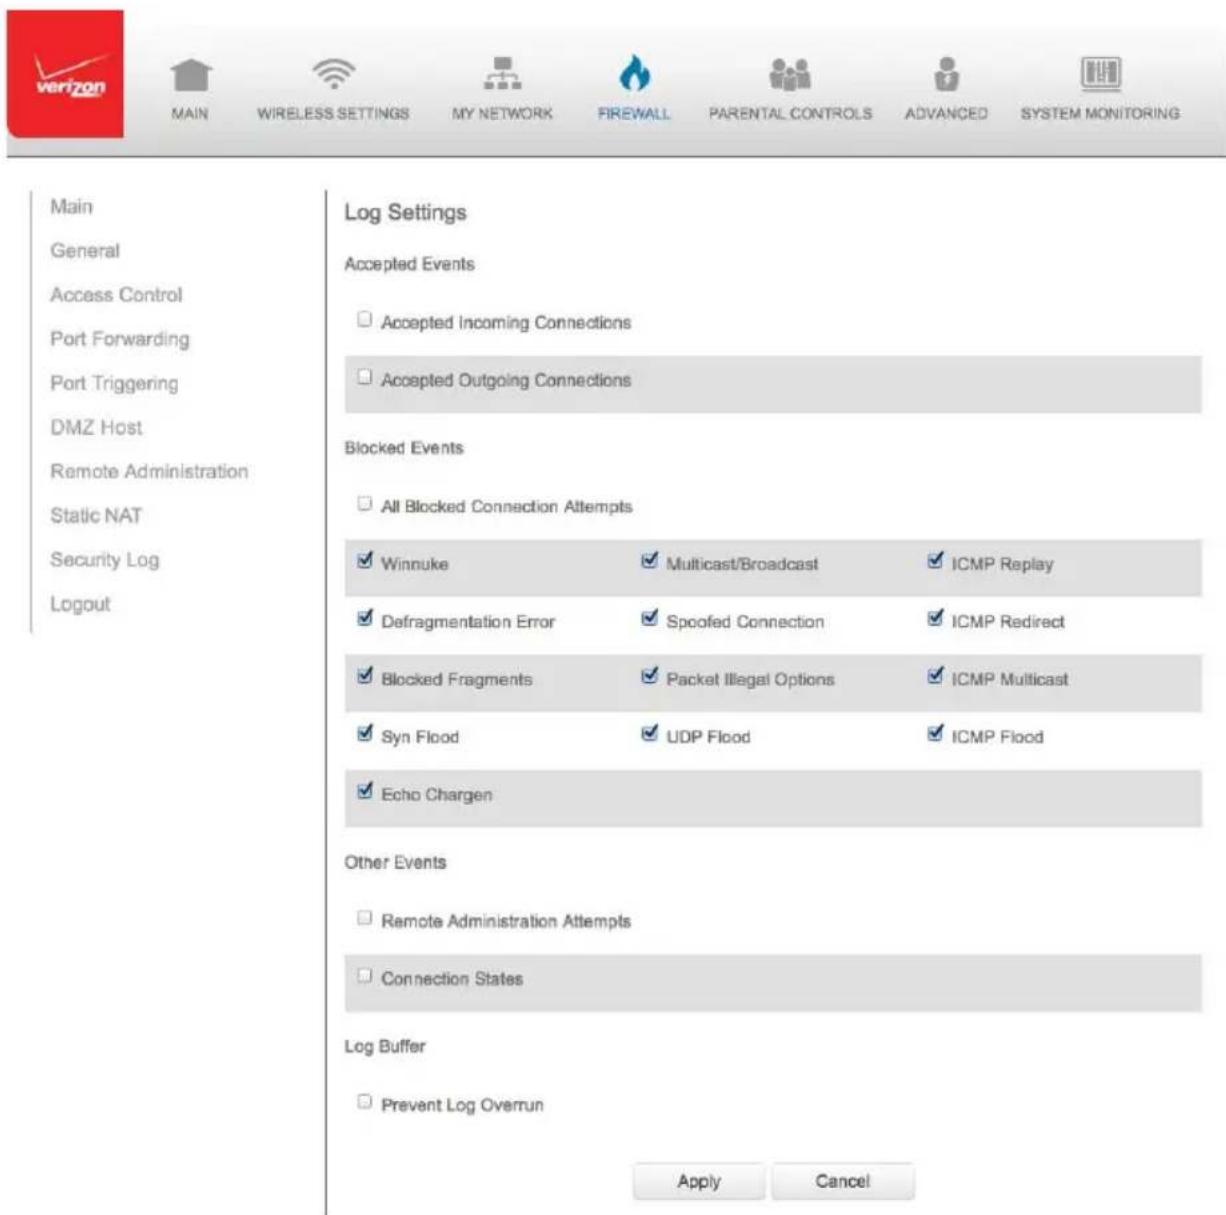Switch to WIRELESS SETTINGS tab label
Image resolution: width=1226 pixels, height=1215 pixels.
coord(333,114)
